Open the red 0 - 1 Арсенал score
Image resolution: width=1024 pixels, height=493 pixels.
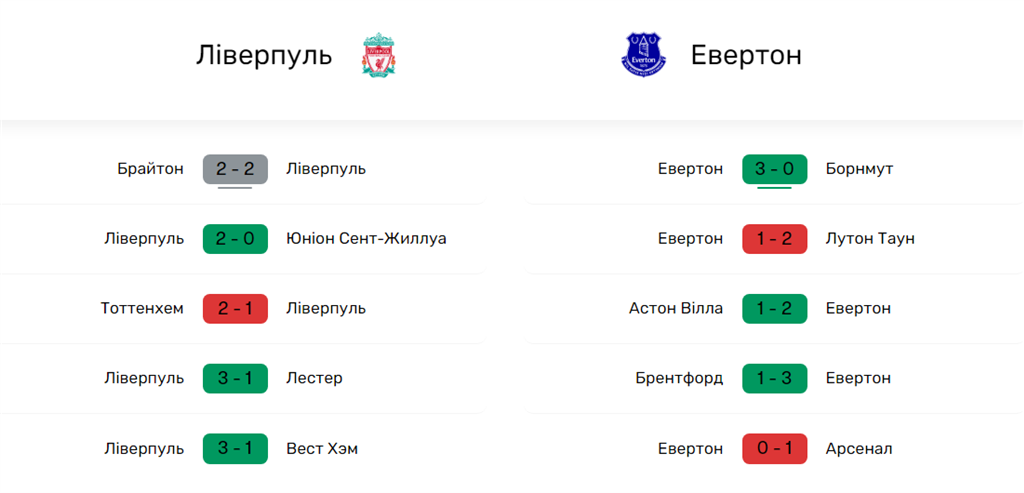tap(774, 449)
